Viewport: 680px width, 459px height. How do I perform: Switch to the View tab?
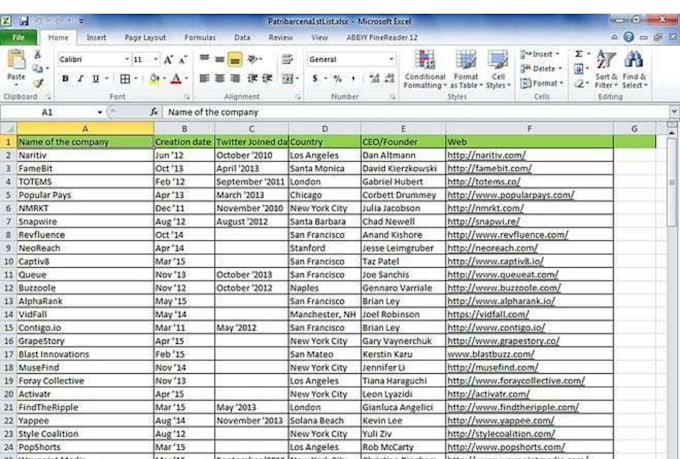click(x=320, y=38)
